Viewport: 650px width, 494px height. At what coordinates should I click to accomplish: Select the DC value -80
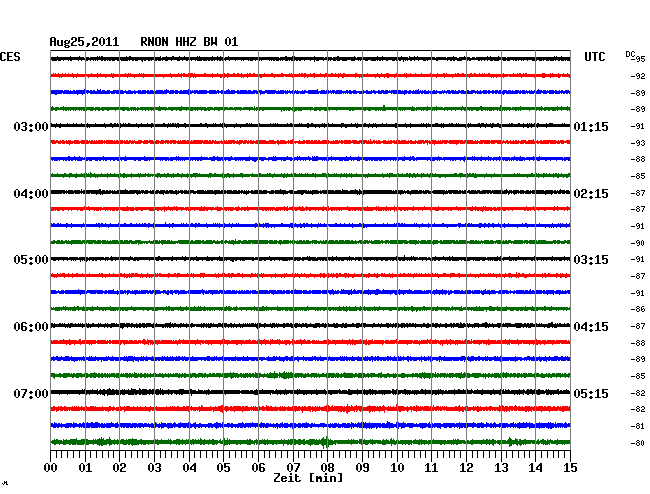pos(638,443)
